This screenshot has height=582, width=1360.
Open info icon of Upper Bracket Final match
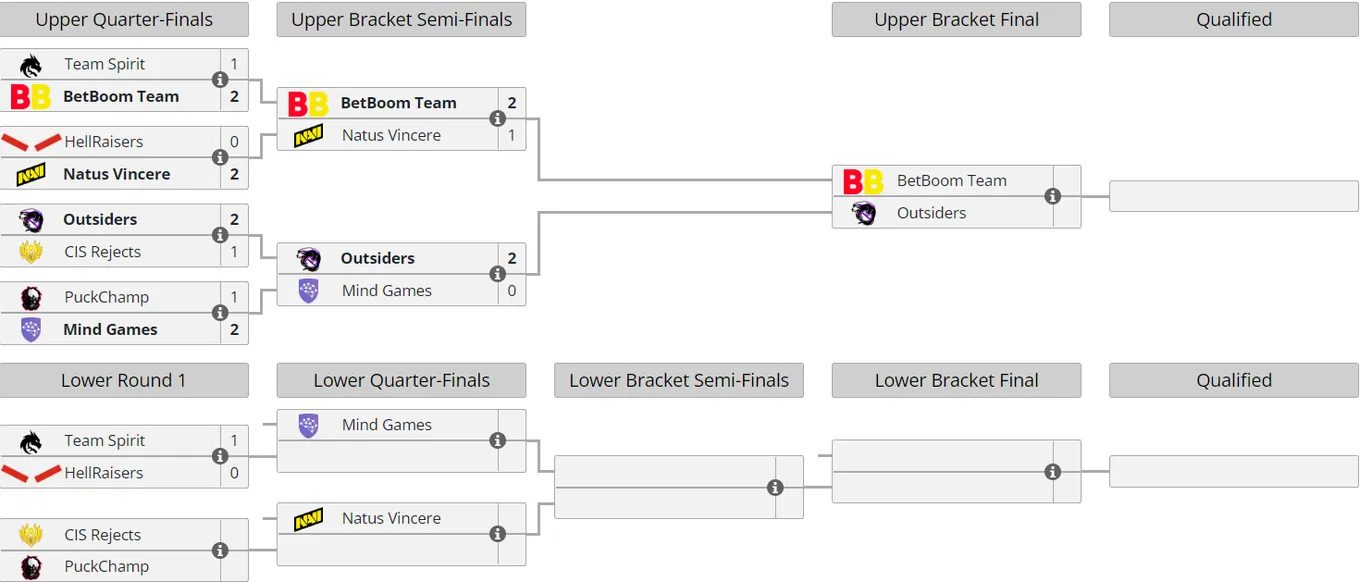[1052, 197]
